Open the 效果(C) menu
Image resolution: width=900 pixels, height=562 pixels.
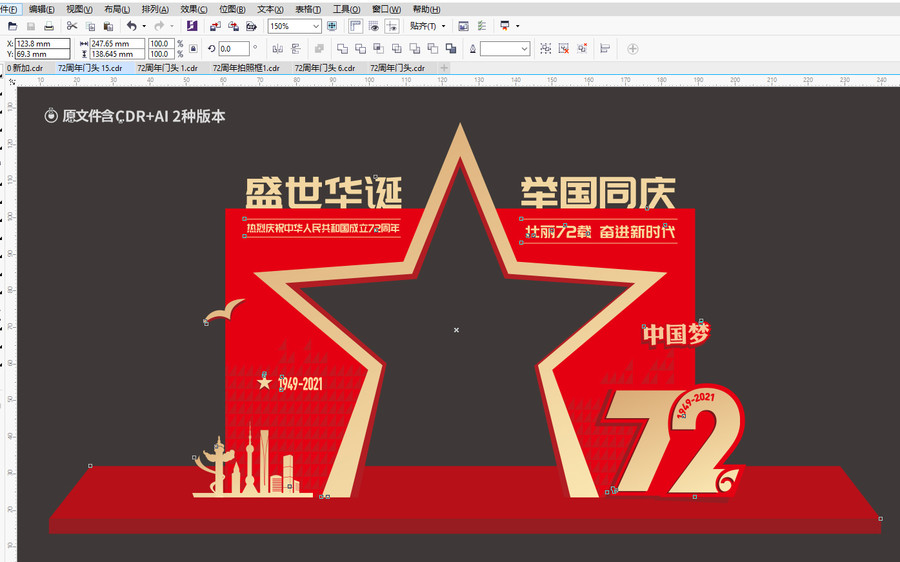click(x=194, y=9)
